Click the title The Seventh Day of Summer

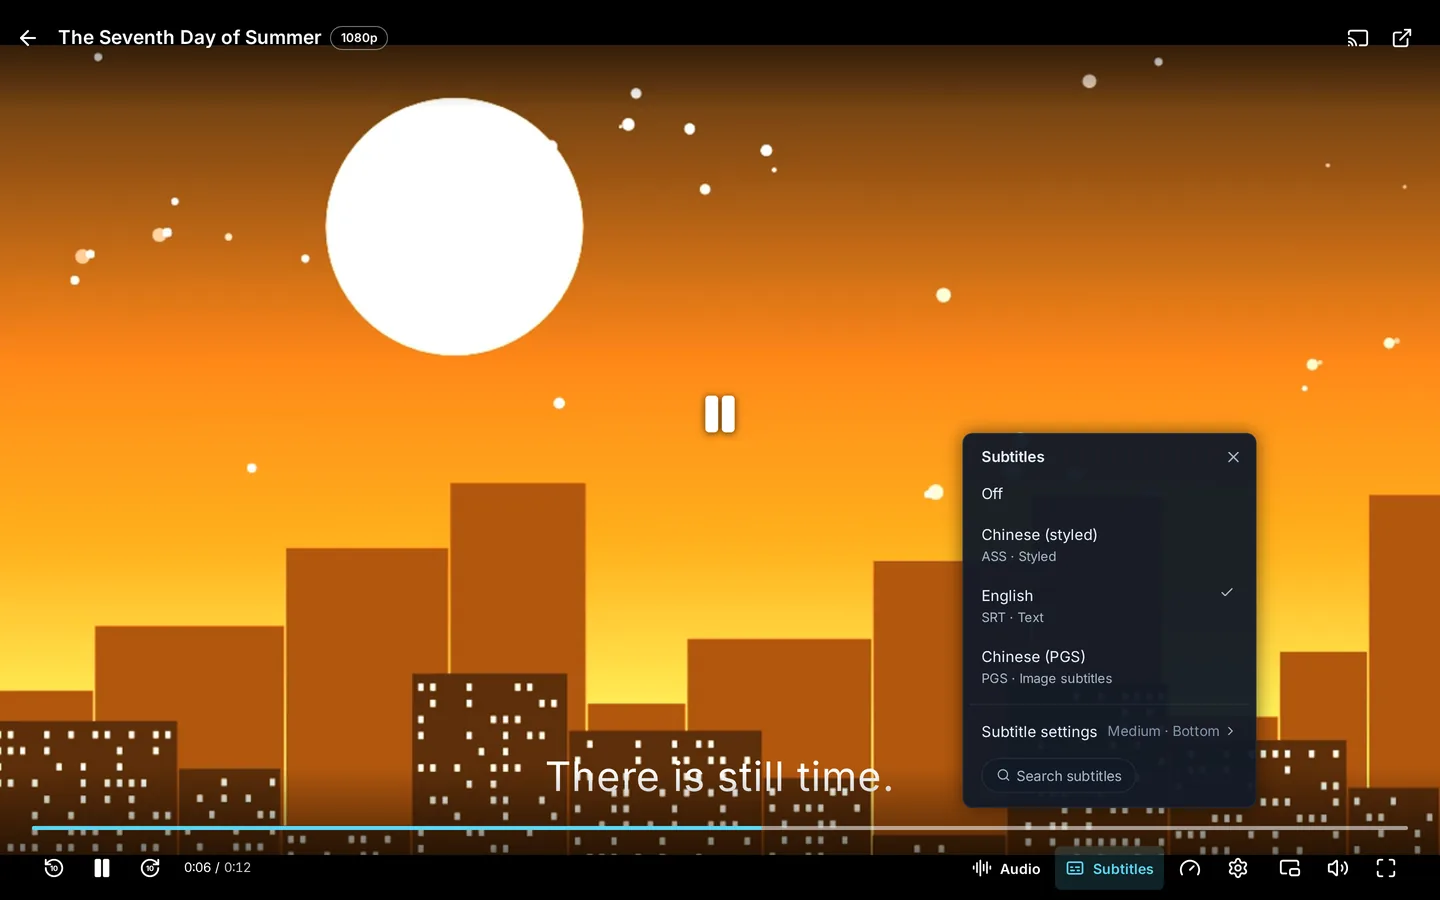(190, 38)
